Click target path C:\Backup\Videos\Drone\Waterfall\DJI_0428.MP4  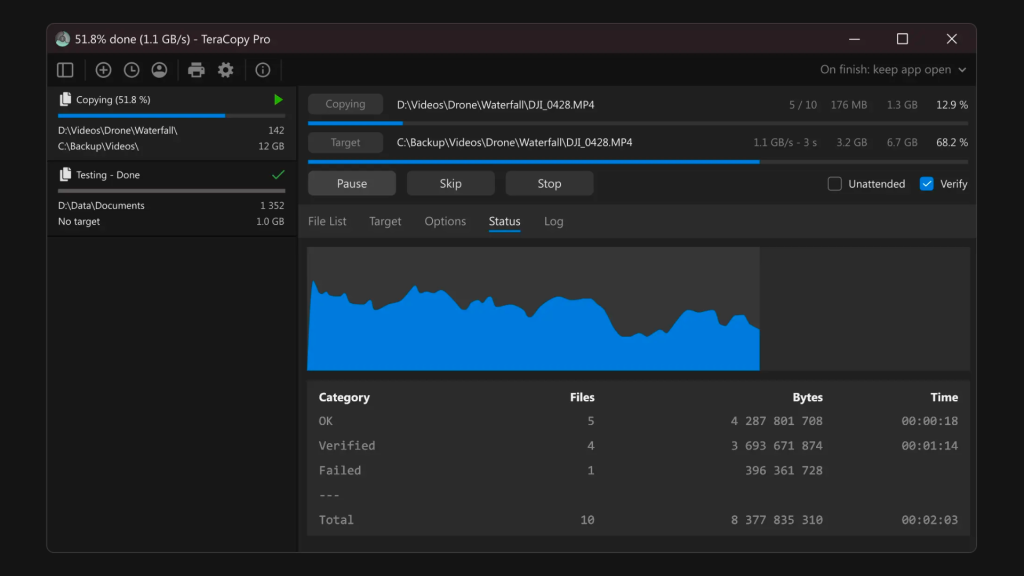click(515, 142)
